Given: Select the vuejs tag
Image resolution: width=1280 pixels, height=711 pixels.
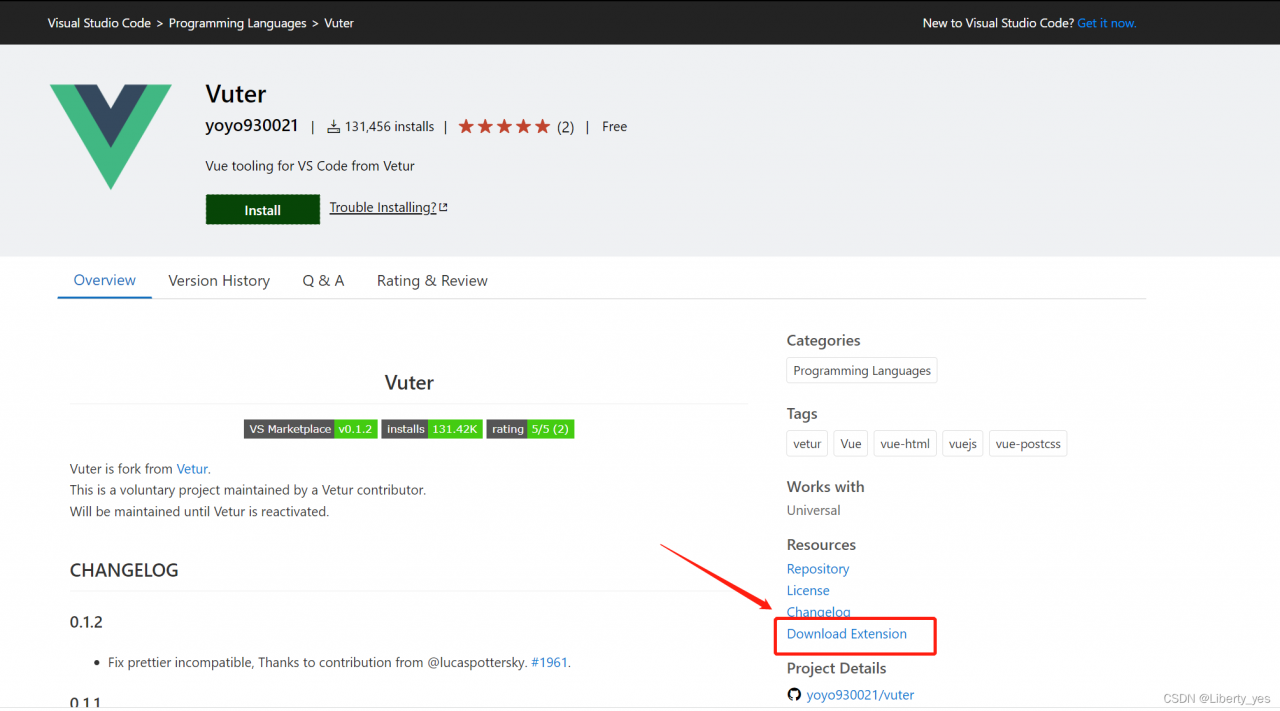Looking at the screenshot, I should tap(963, 444).
